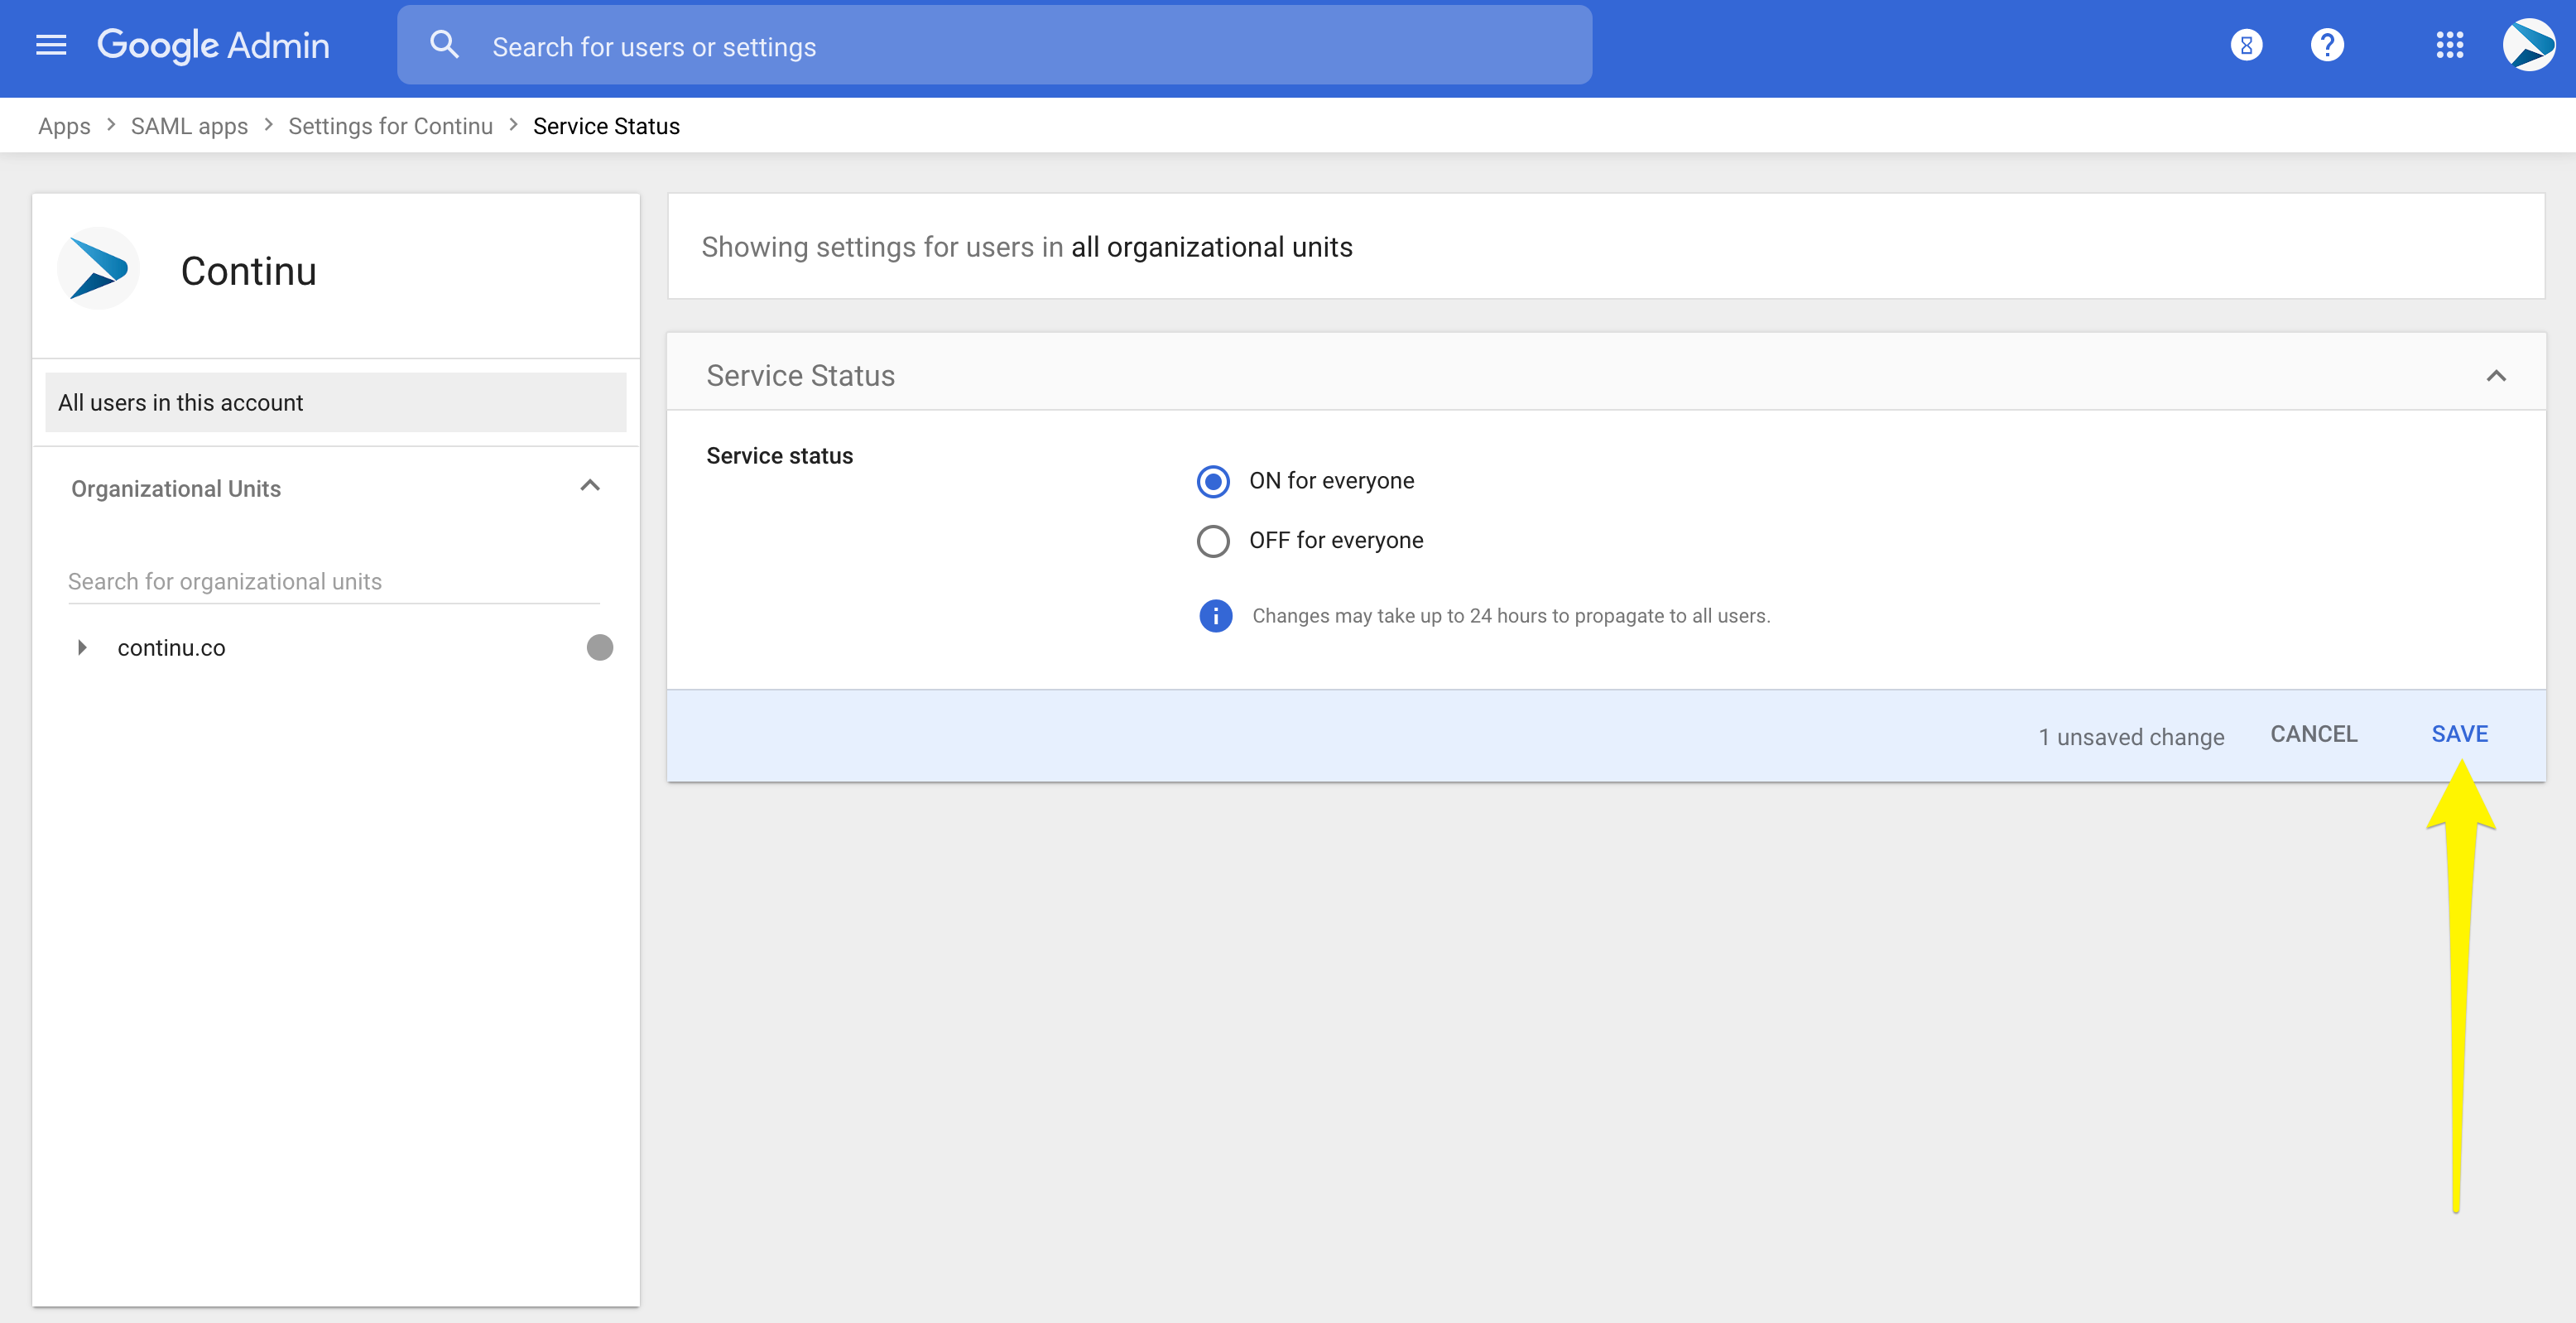Open the help question mark icon

pos(2327,45)
